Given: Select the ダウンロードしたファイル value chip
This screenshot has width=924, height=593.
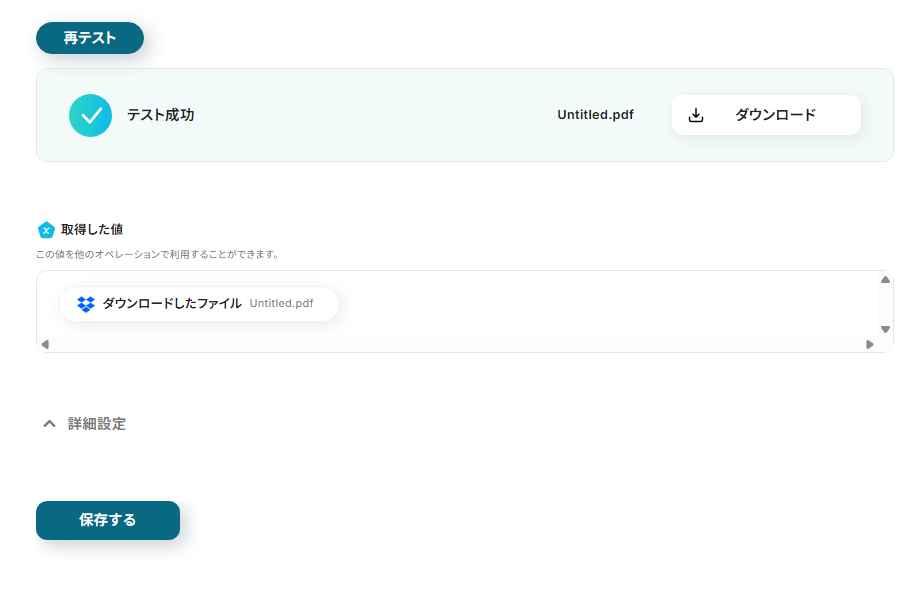Looking at the screenshot, I should [x=199, y=304].
